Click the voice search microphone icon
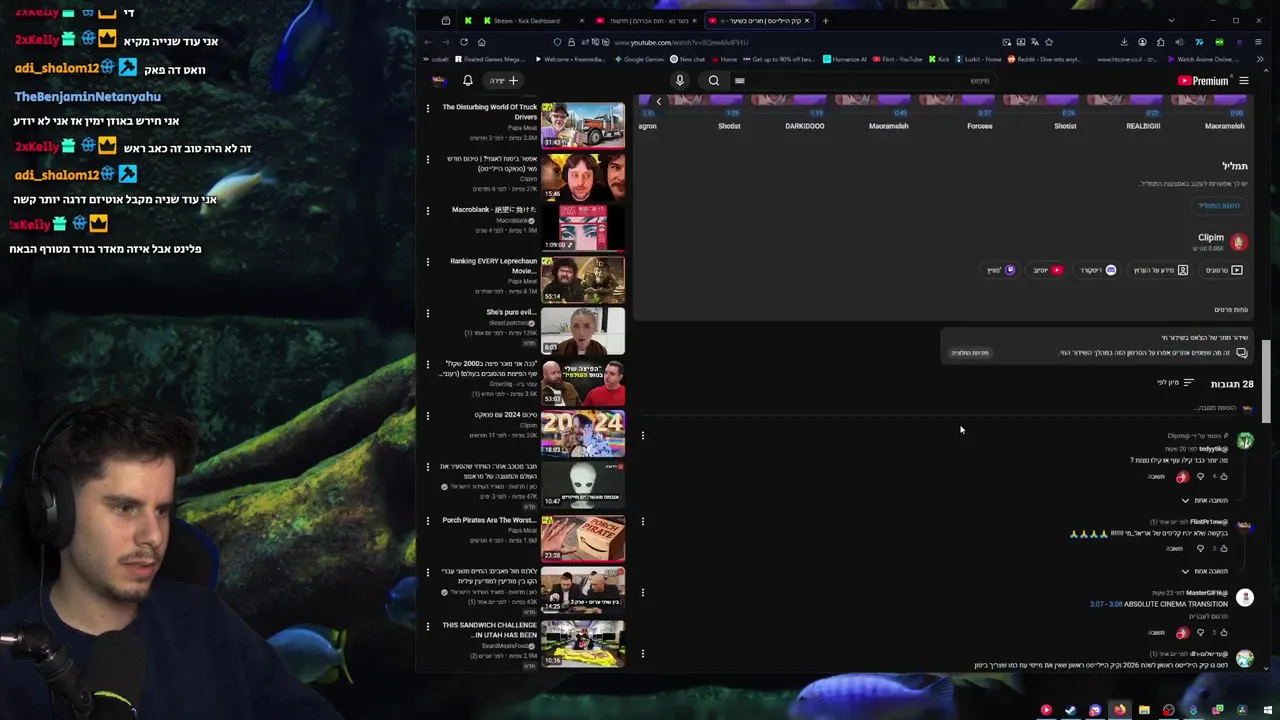Image resolution: width=1280 pixels, height=720 pixels. pyautogui.click(x=680, y=80)
